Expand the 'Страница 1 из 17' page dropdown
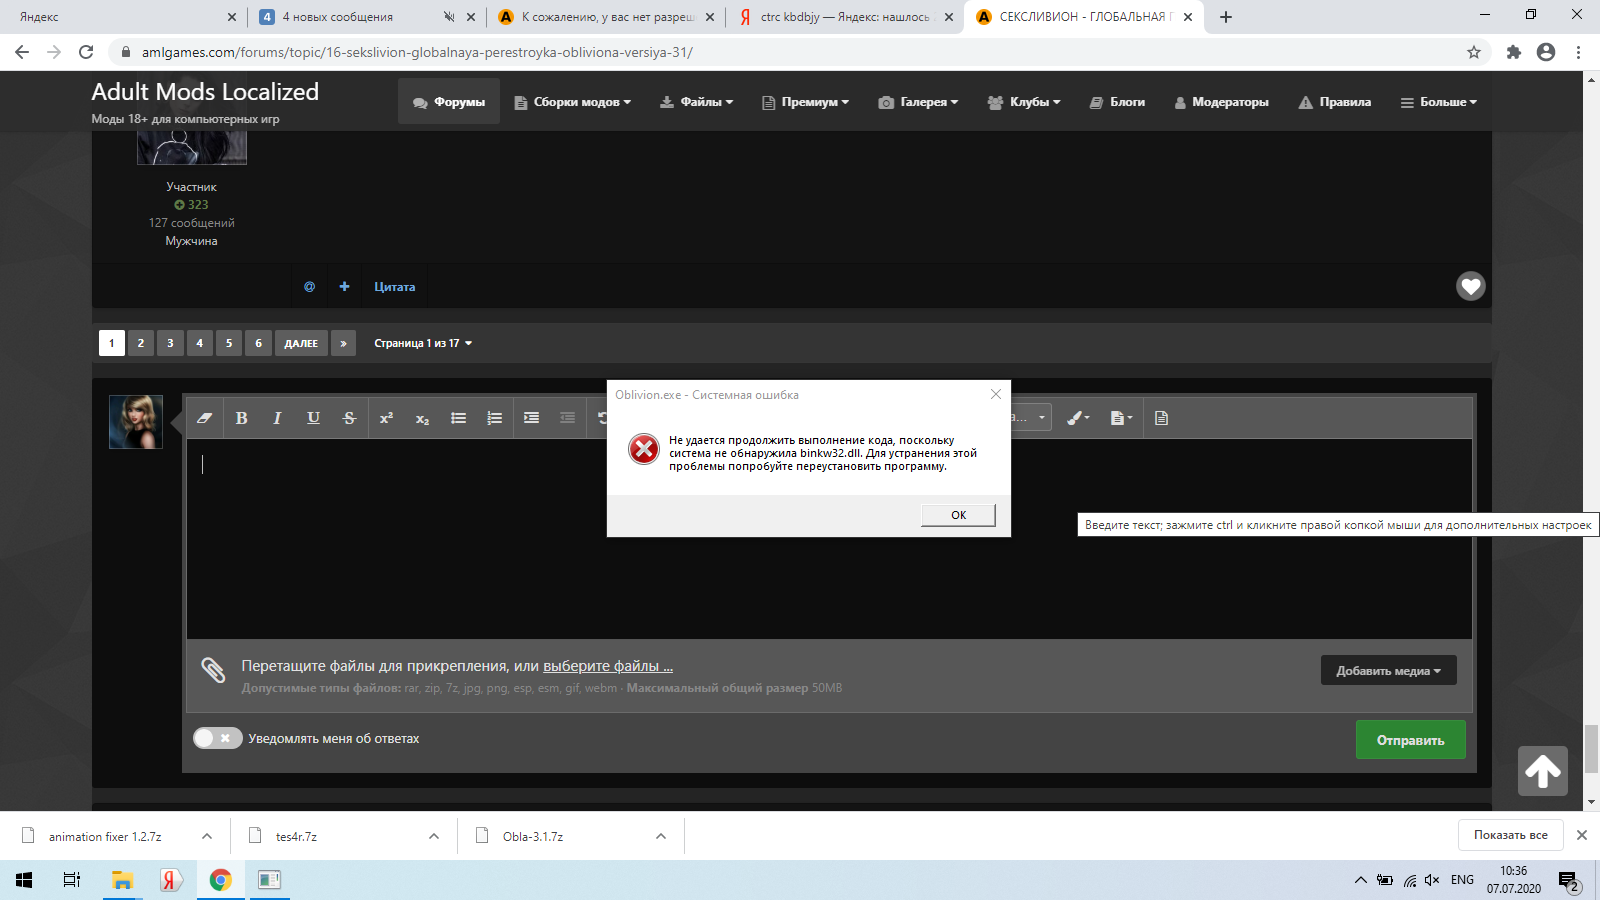 point(422,343)
